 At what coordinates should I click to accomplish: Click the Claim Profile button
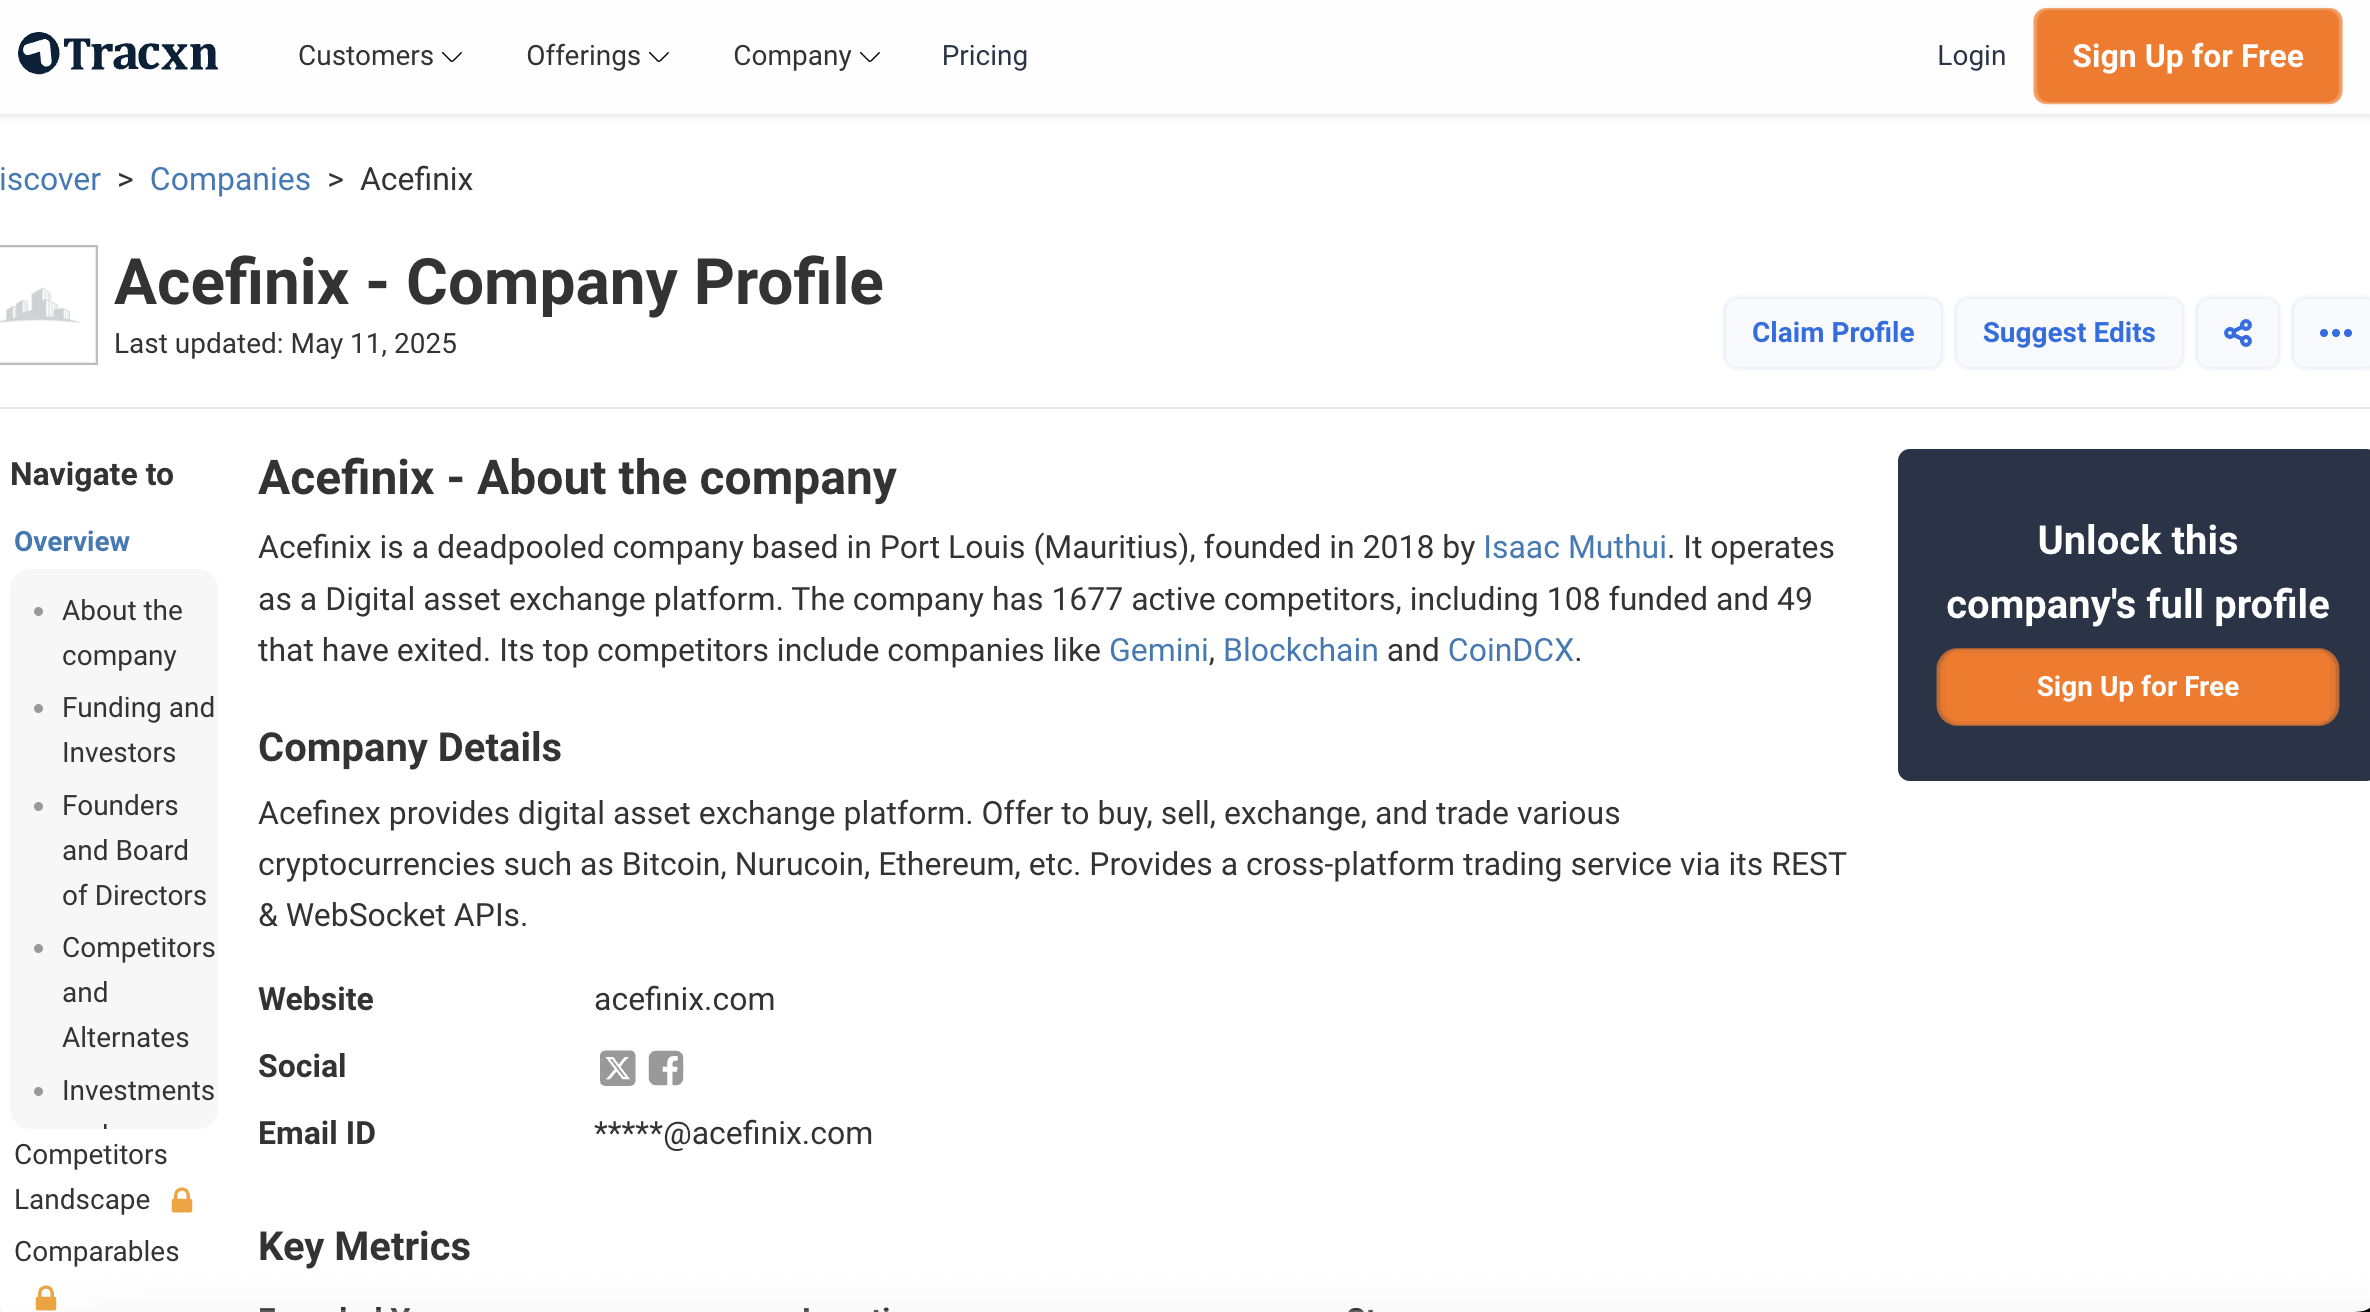[x=1832, y=332]
